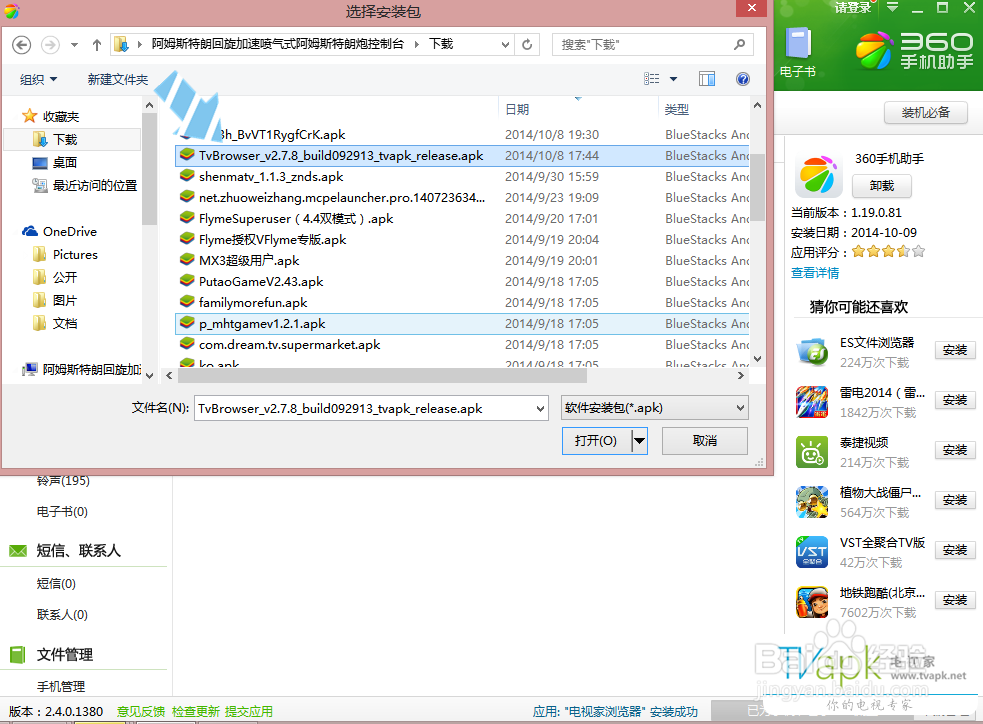Select Flyme授权VFlyme专版.apk file
Image resolution: width=983 pixels, height=724 pixels.
pyautogui.click(x=462, y=239)
